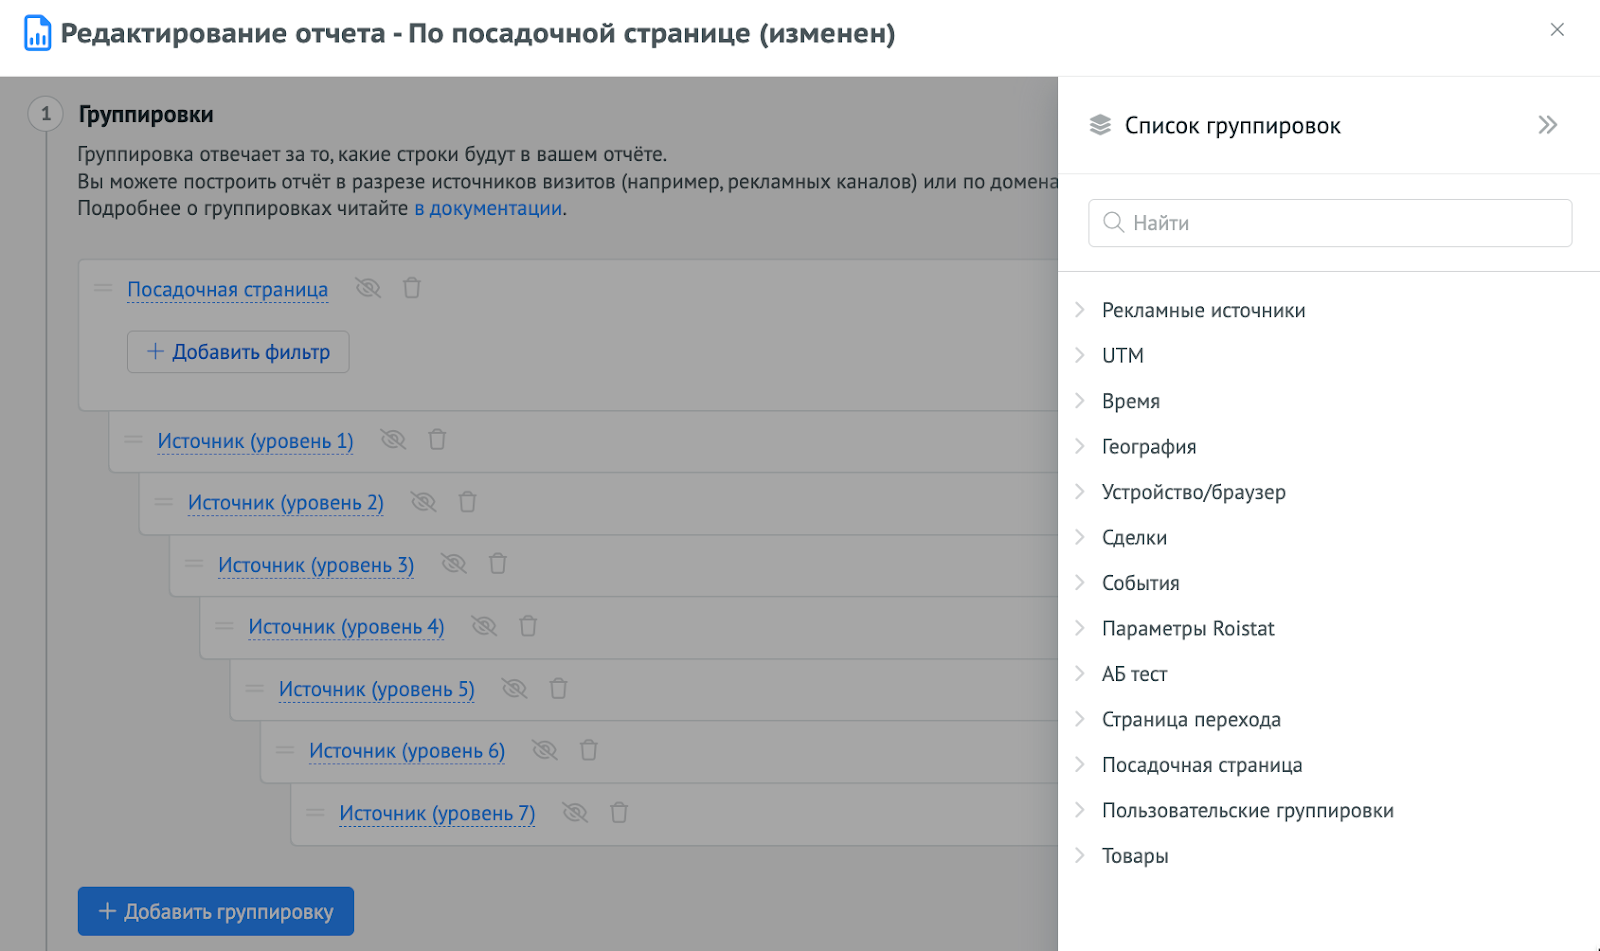1600x951 pixels.
Task: Click the Добавить фильтр button
Action: coord(237,351)
